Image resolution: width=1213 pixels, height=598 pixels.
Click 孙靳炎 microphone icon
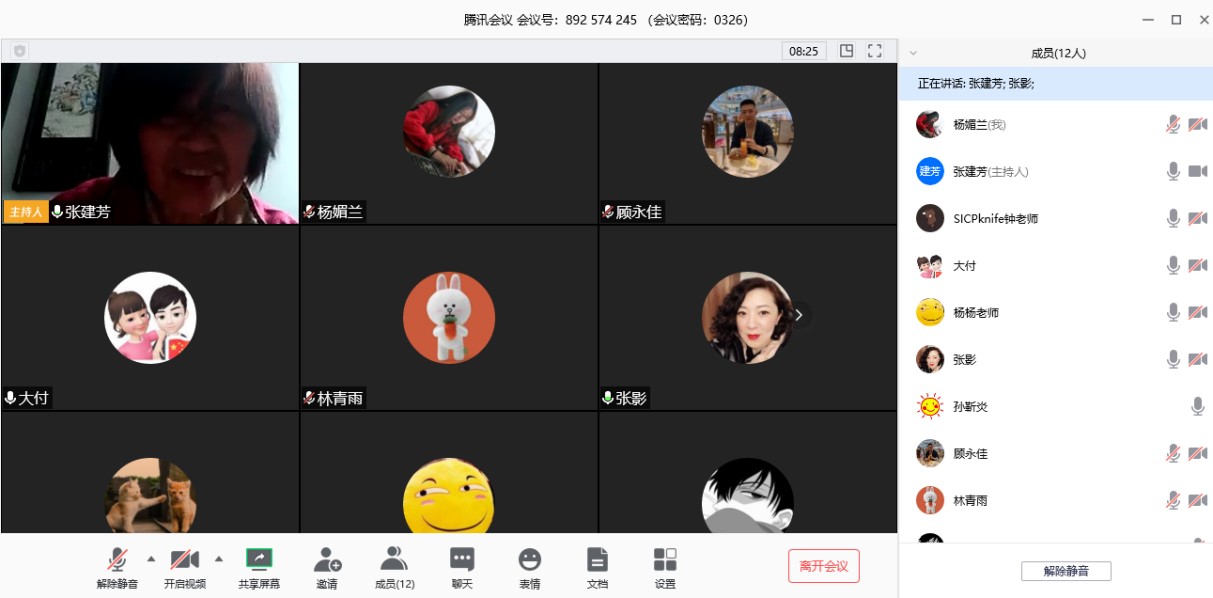[1198, 407]
